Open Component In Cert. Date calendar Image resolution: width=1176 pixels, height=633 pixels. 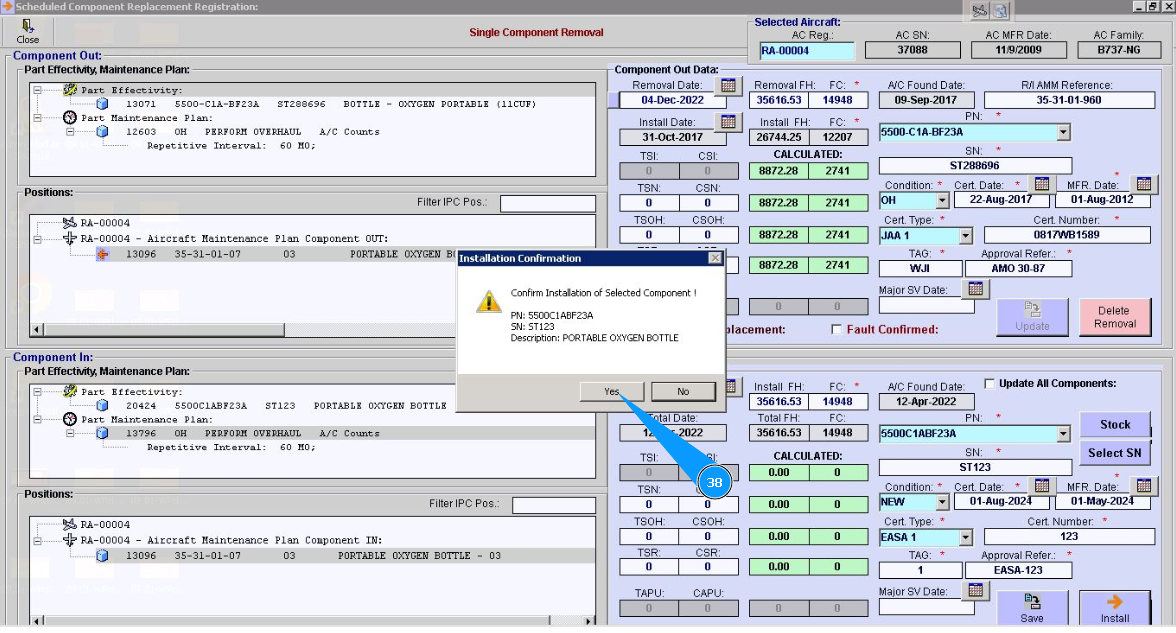pos(1042,487)
